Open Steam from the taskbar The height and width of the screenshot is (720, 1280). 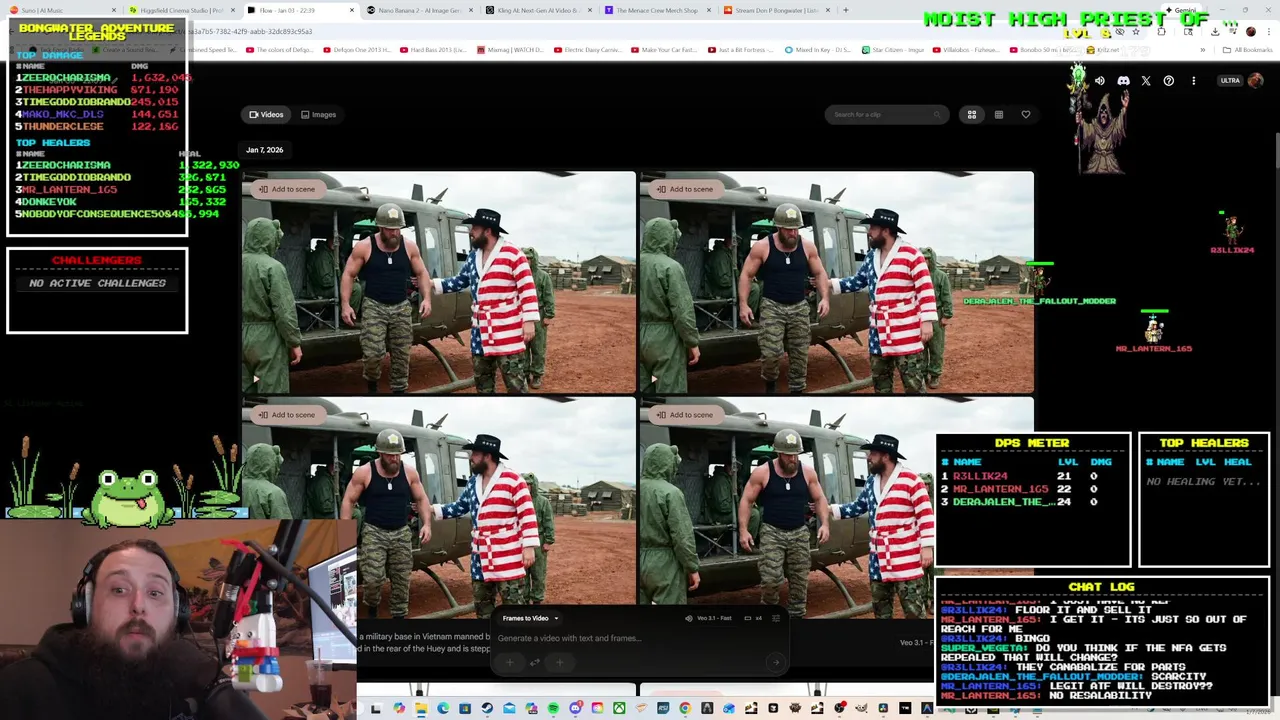[x=487, y=709]
